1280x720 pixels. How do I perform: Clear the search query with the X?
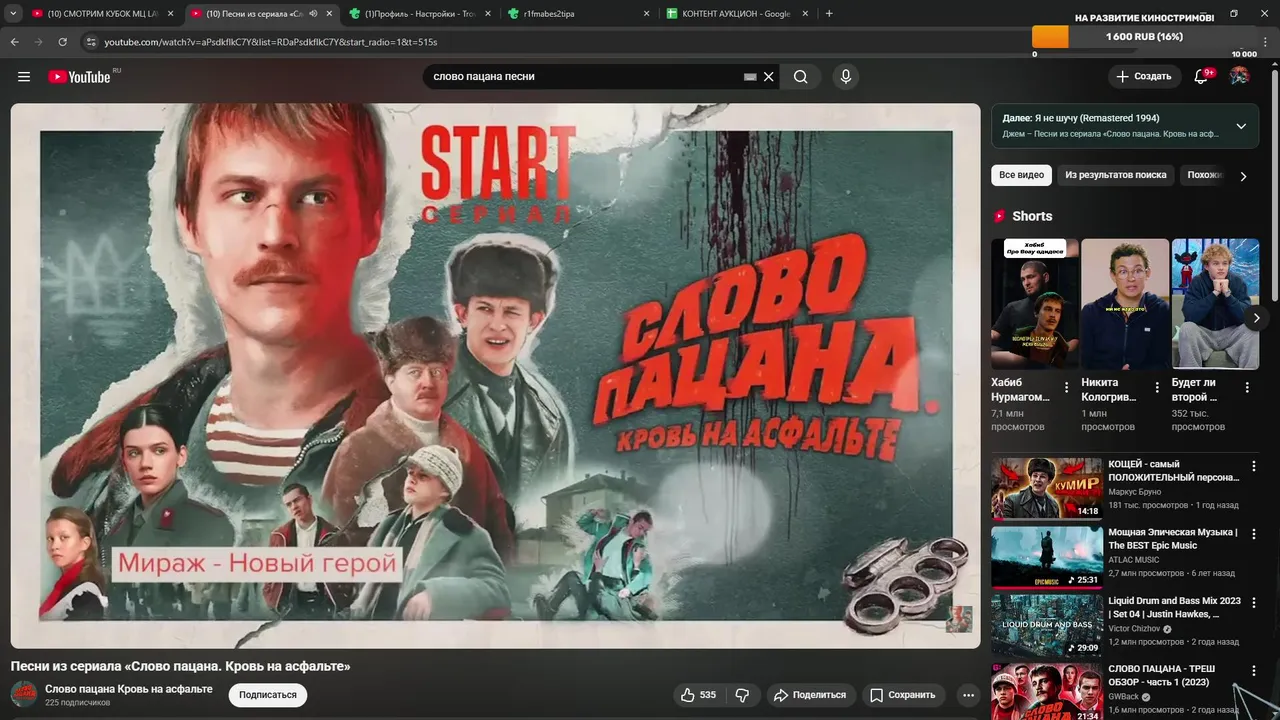pos(768,77)
